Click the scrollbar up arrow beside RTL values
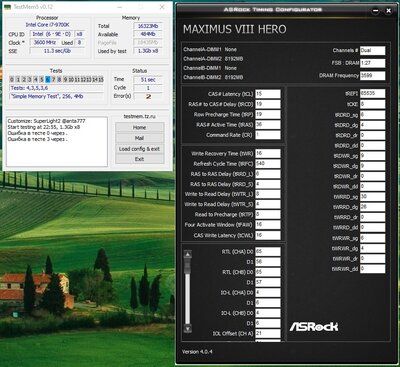The width and height of the screenshot is (400, 367). pyautogui.click(x=188, y=254)
